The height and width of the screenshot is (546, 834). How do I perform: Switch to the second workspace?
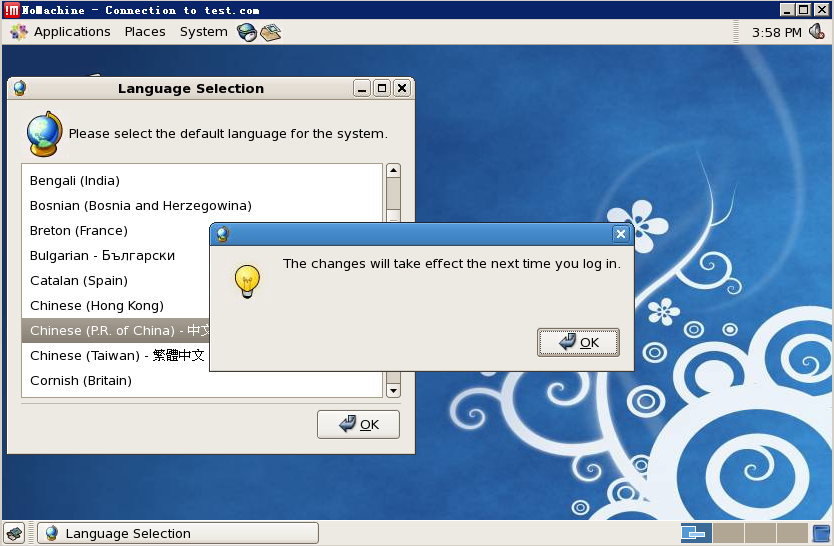(728, 533)
